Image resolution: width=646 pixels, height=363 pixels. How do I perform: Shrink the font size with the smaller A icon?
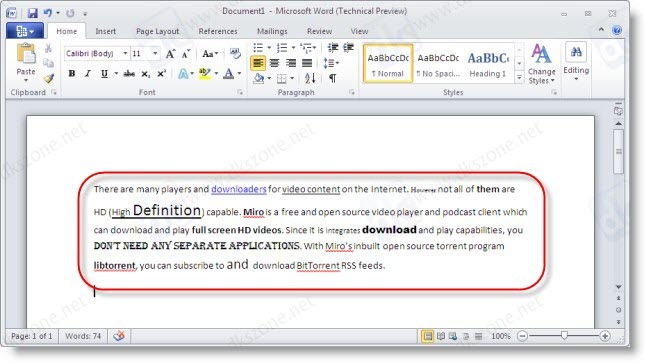[x=186, y=54]
